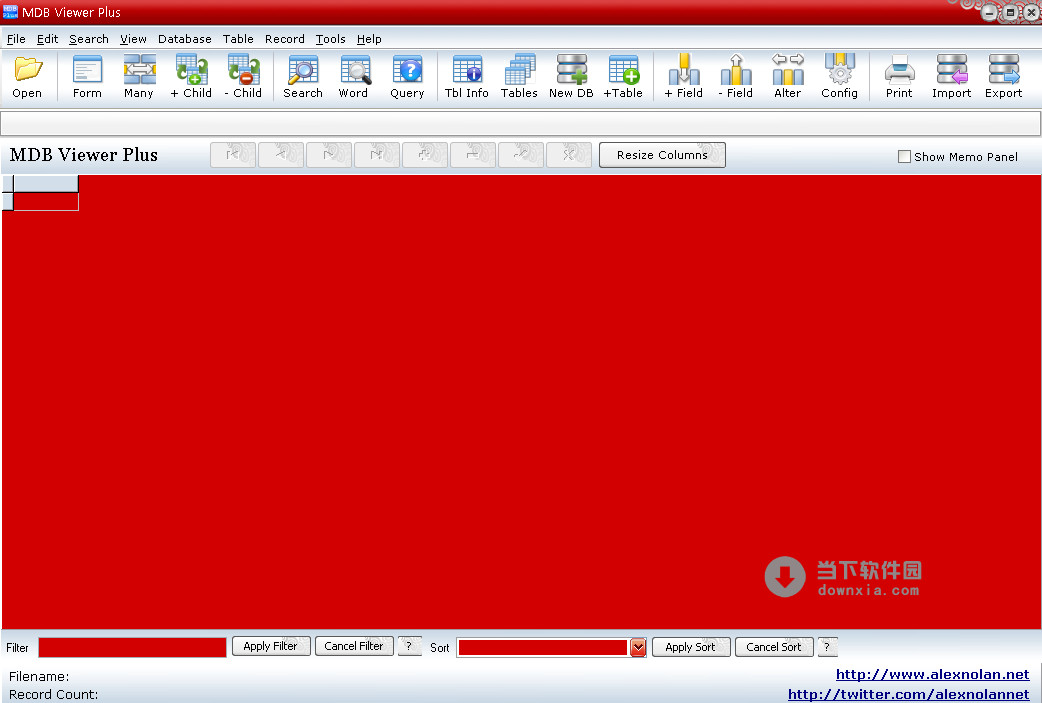The image size is (1042, 703).
Task: Create a new database with New DB
Action: pyautogui.click(x=572, y=77)
